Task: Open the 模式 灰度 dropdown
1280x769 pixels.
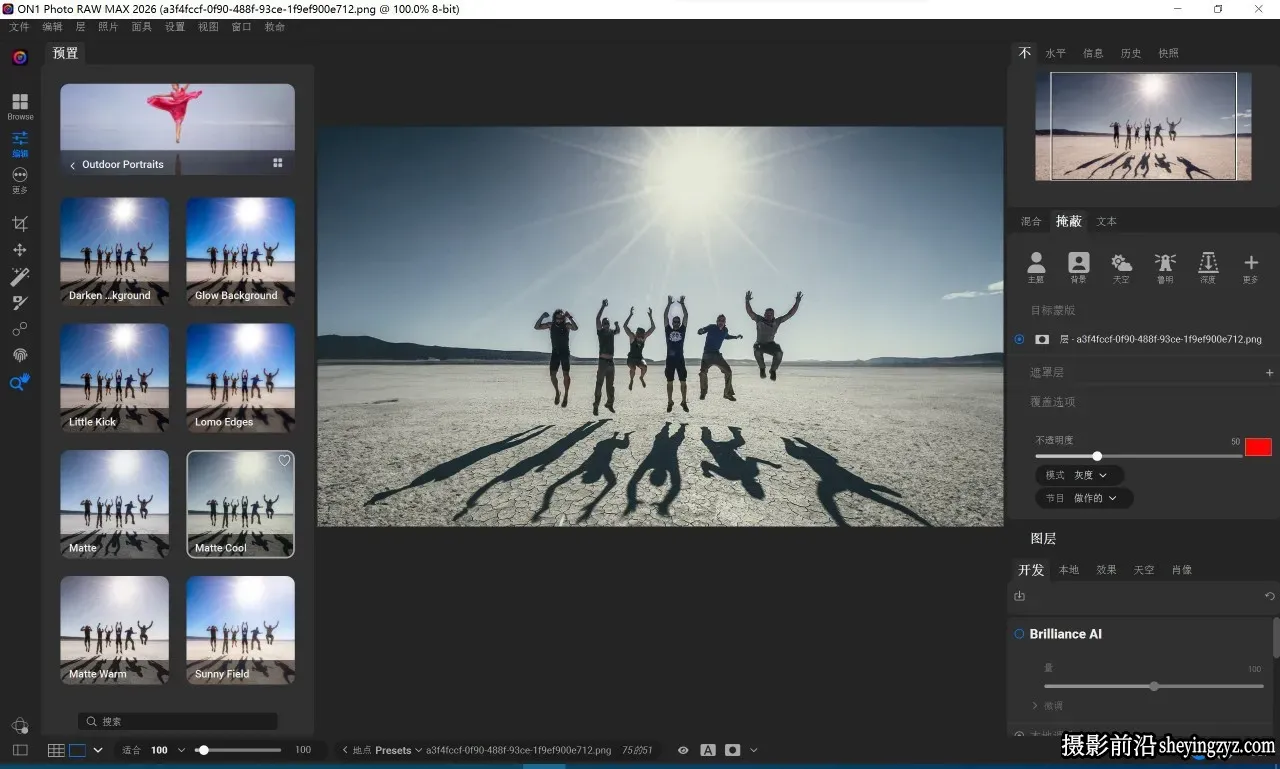Action: pyautogui.click(x=1079, y=475)
